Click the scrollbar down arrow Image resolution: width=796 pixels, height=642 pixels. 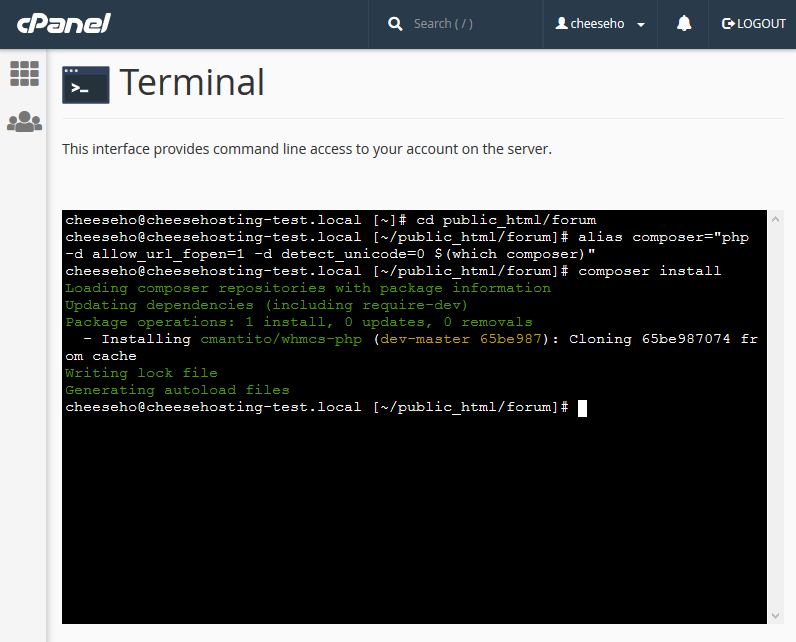[775, 616]
